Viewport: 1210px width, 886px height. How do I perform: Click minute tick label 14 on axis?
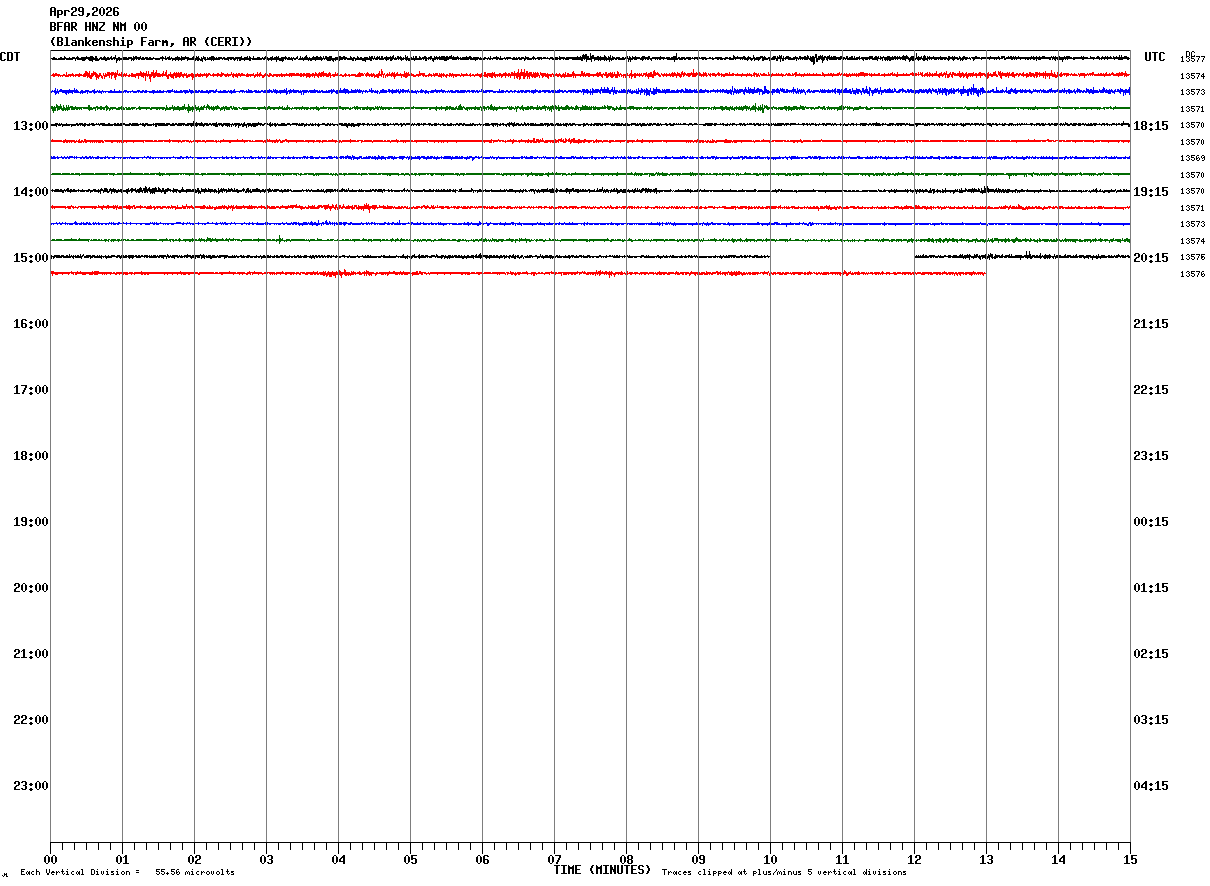tap(1058, 860)
